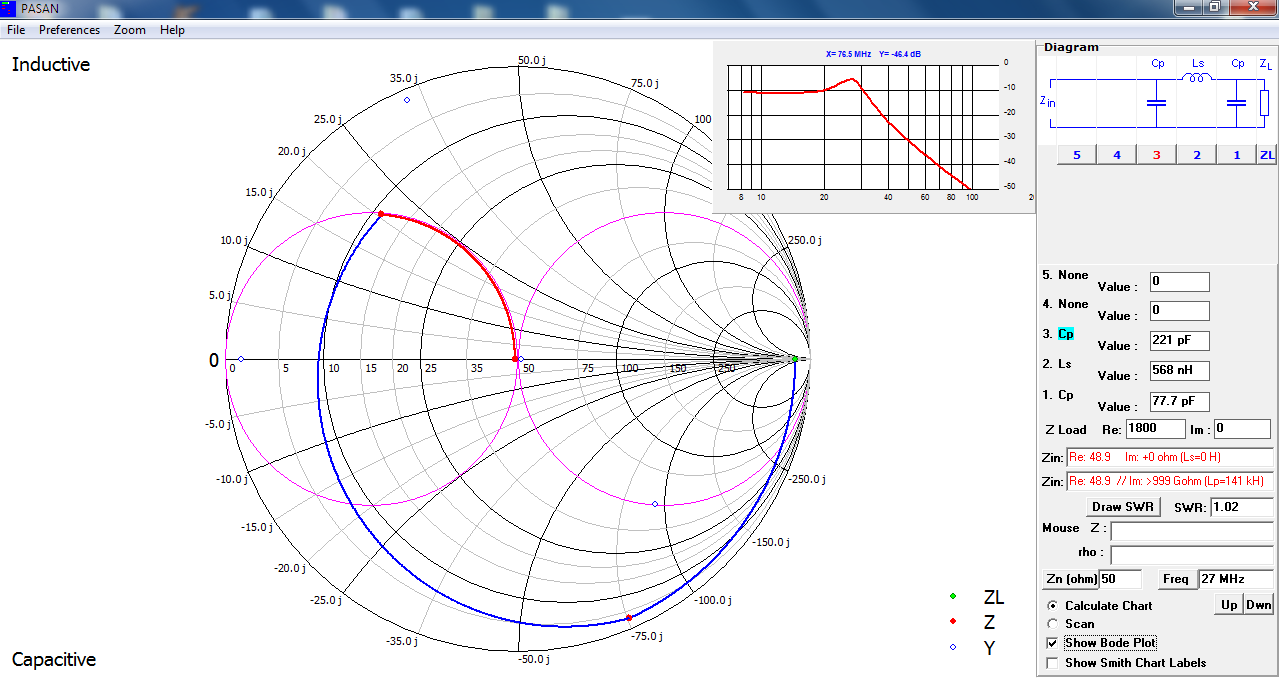1279x678 pixels.
Task: Click the 221 pF value field
Action: (x=1179, y=340)
